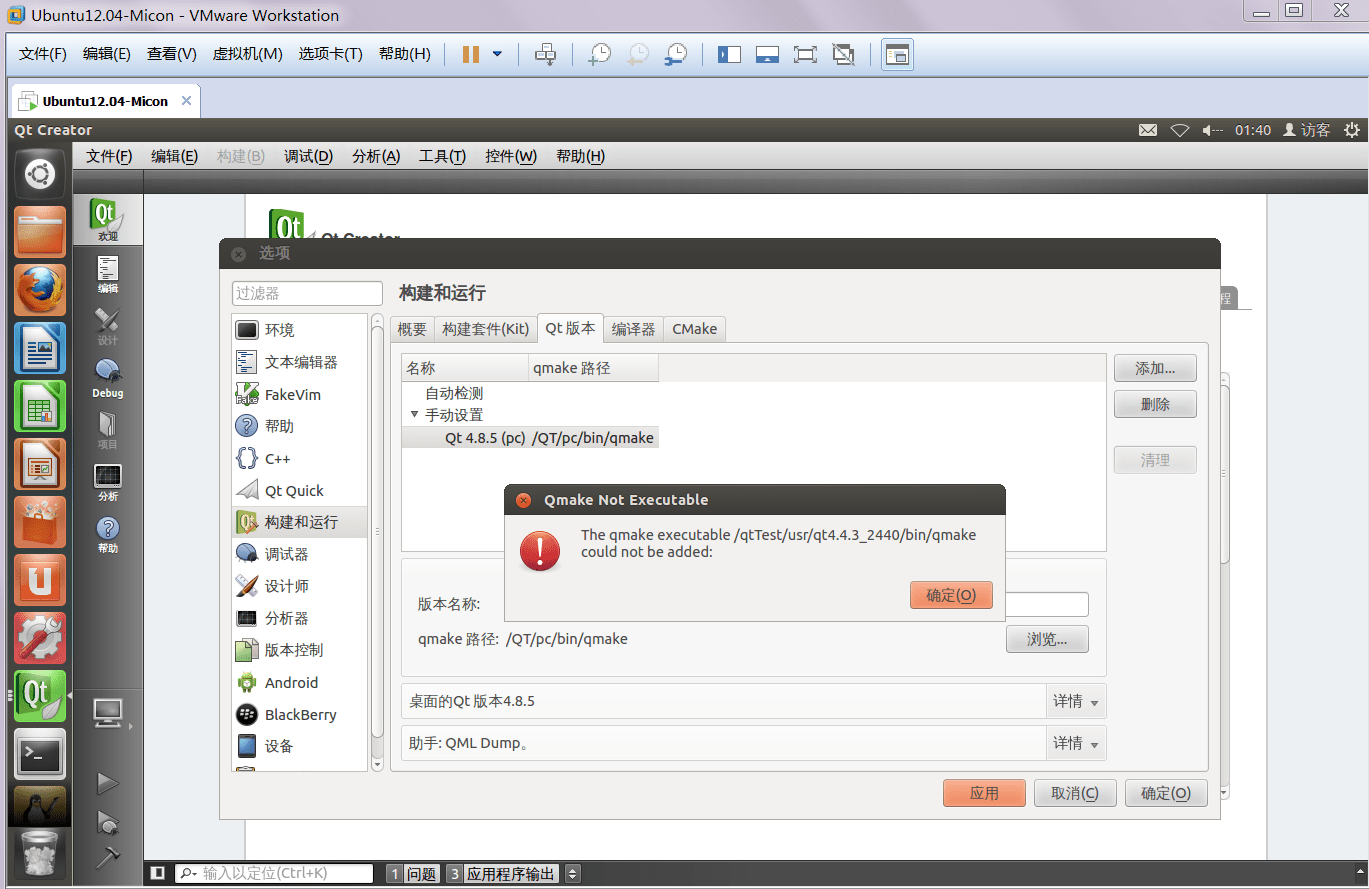This screenshot has height=889, width=1369.
Task: Select C++ options category
Action: coord(299,458)
